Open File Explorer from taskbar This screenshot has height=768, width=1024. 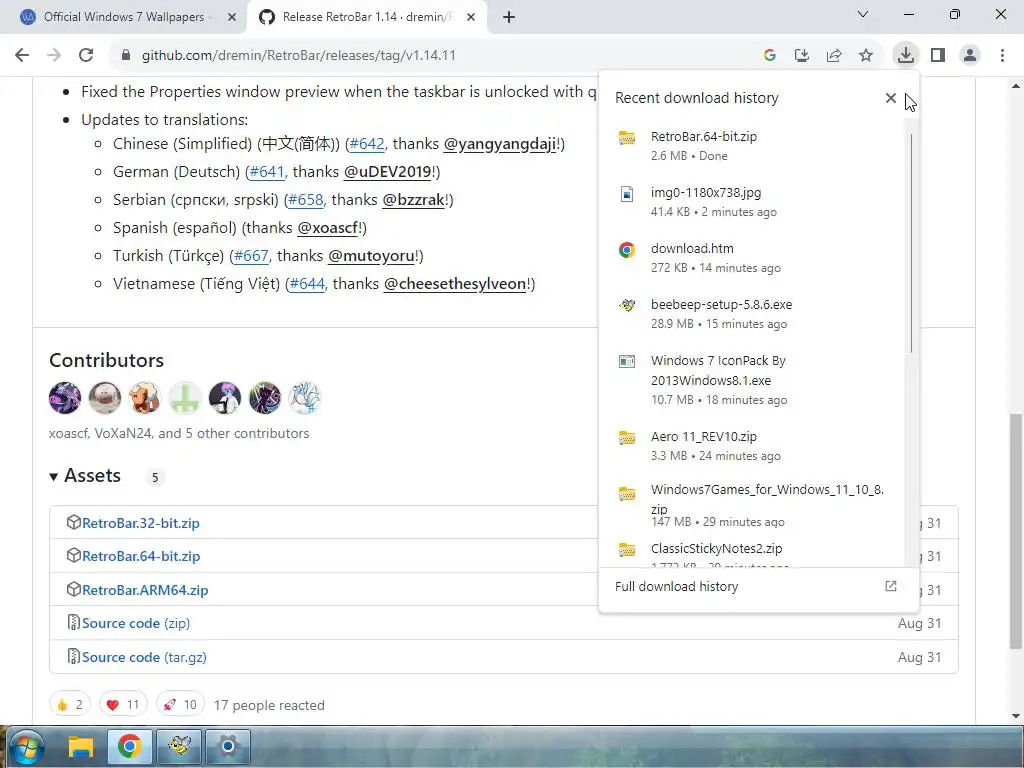coord(81,746)
